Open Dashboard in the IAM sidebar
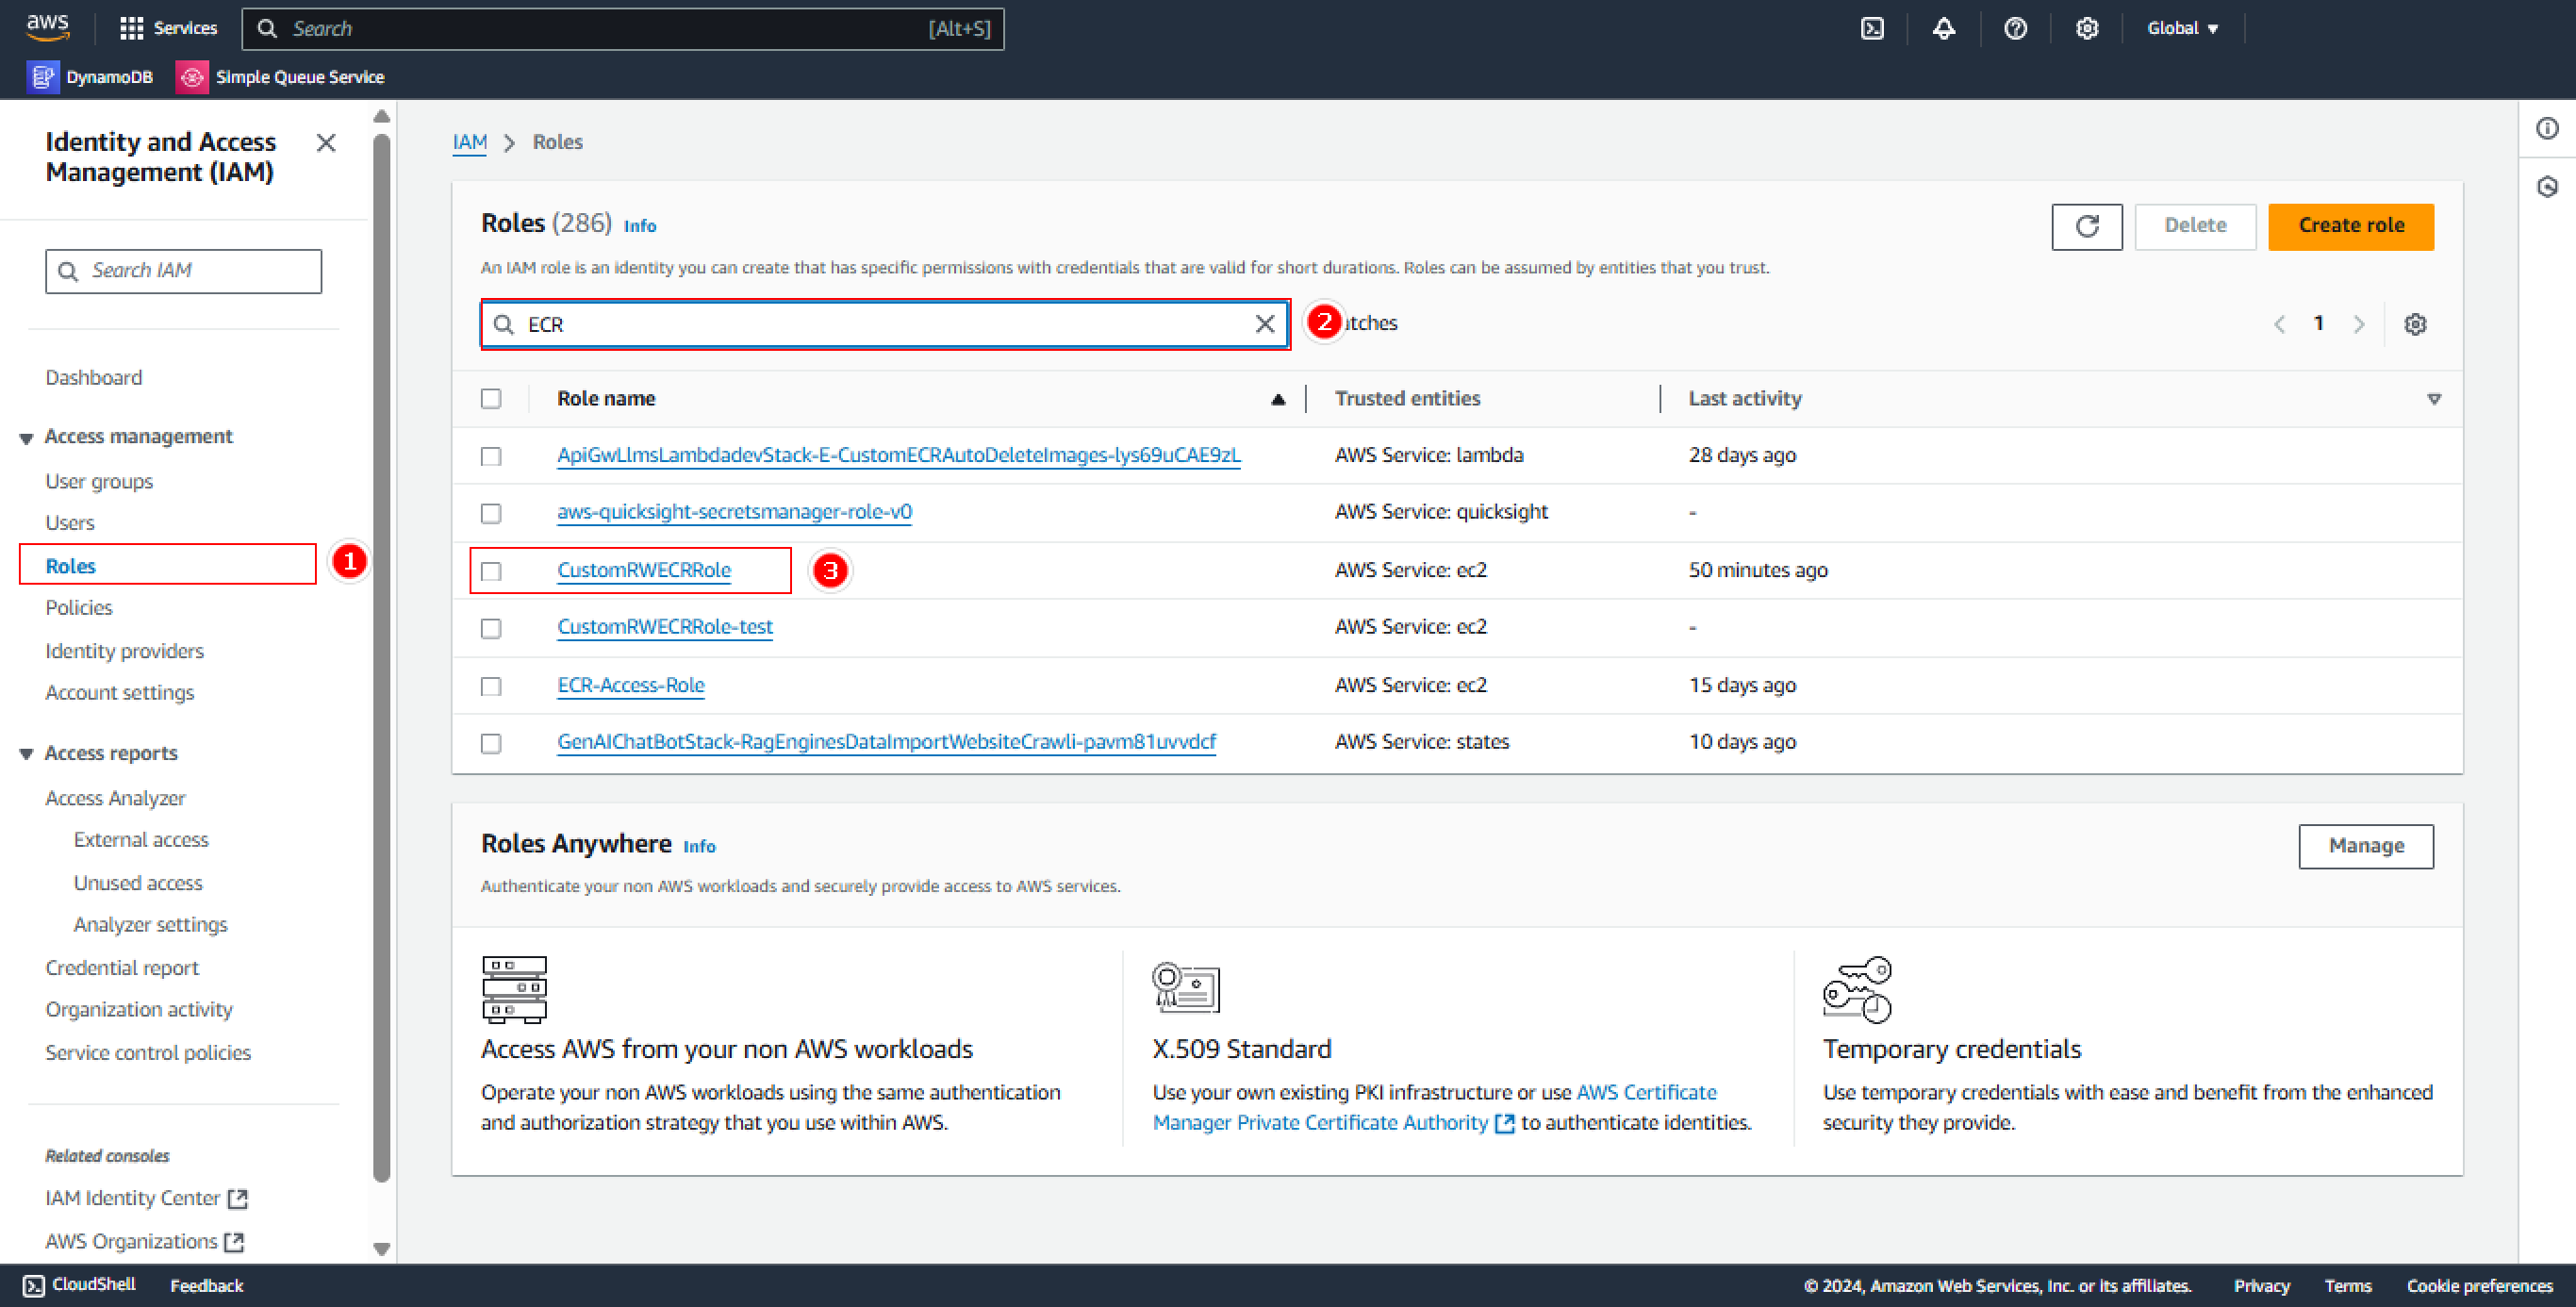This screenshot has width=2576, height=1307. [93, 377]
